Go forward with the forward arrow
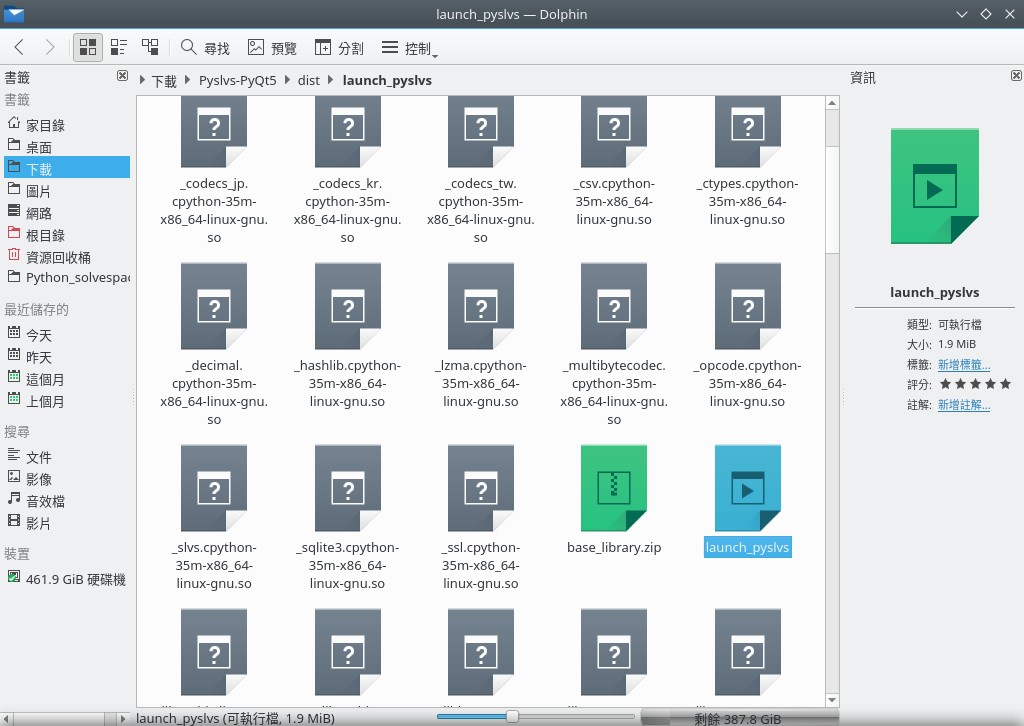The height and width of the screenshot is (726, 1024). (50, 47)
